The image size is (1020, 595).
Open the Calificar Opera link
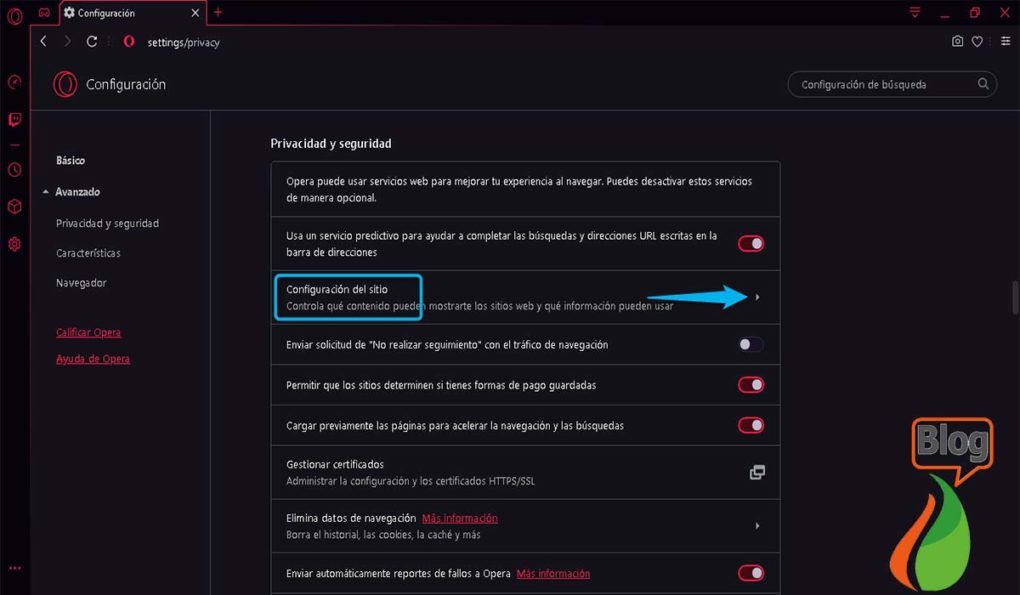point(88,332)
